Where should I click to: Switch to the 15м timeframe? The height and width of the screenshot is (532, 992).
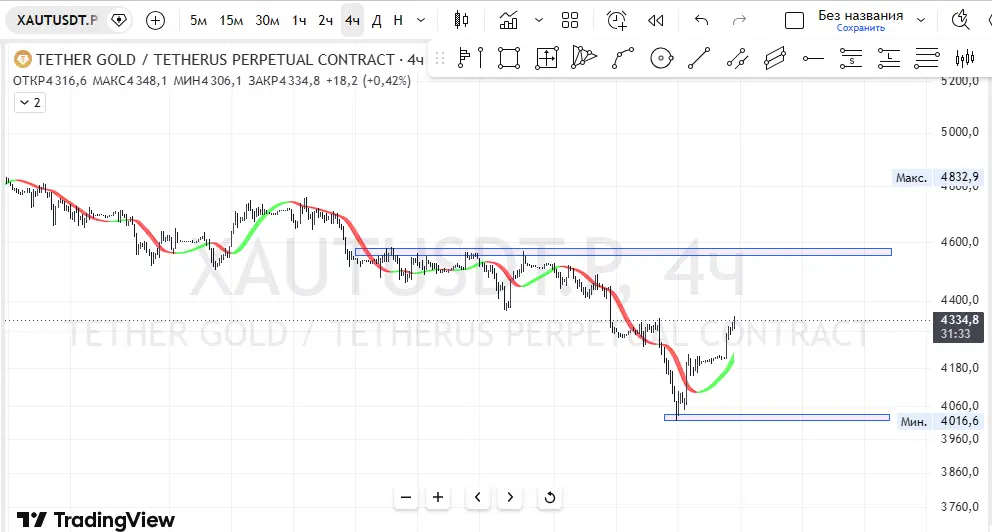231,20
